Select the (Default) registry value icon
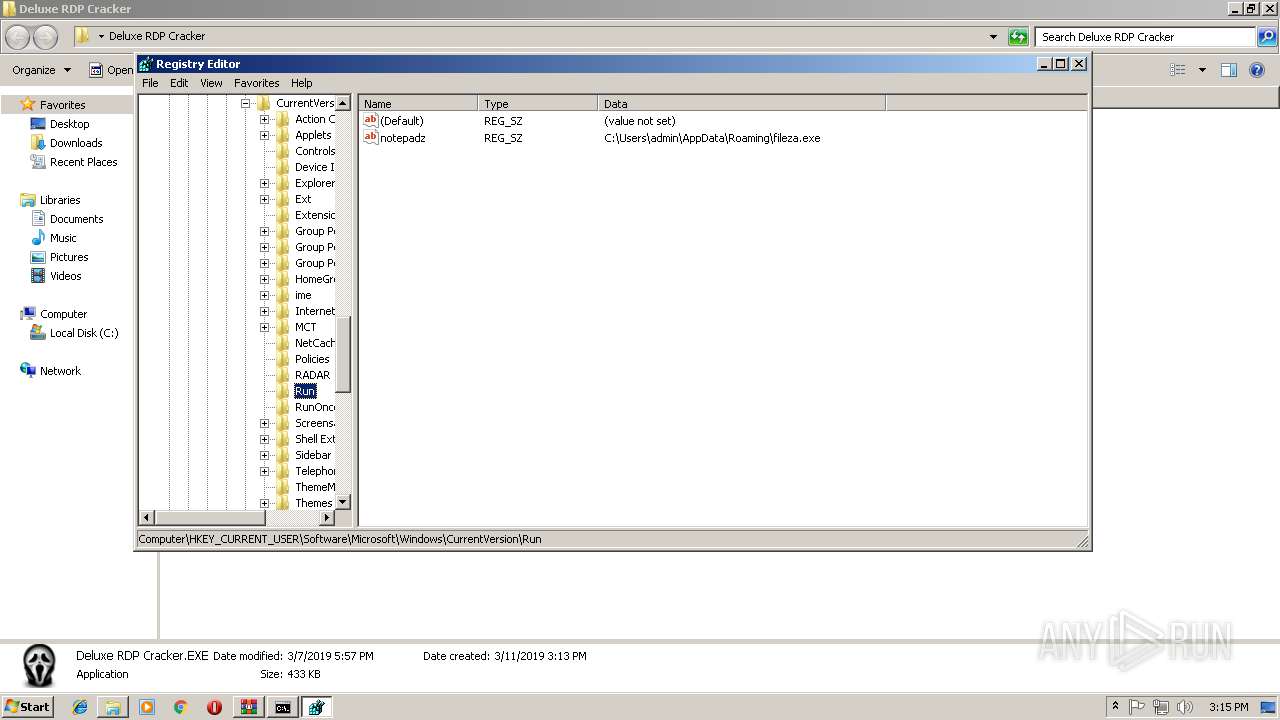This screenshot has height=720, width=1280. tap(371, 121)
